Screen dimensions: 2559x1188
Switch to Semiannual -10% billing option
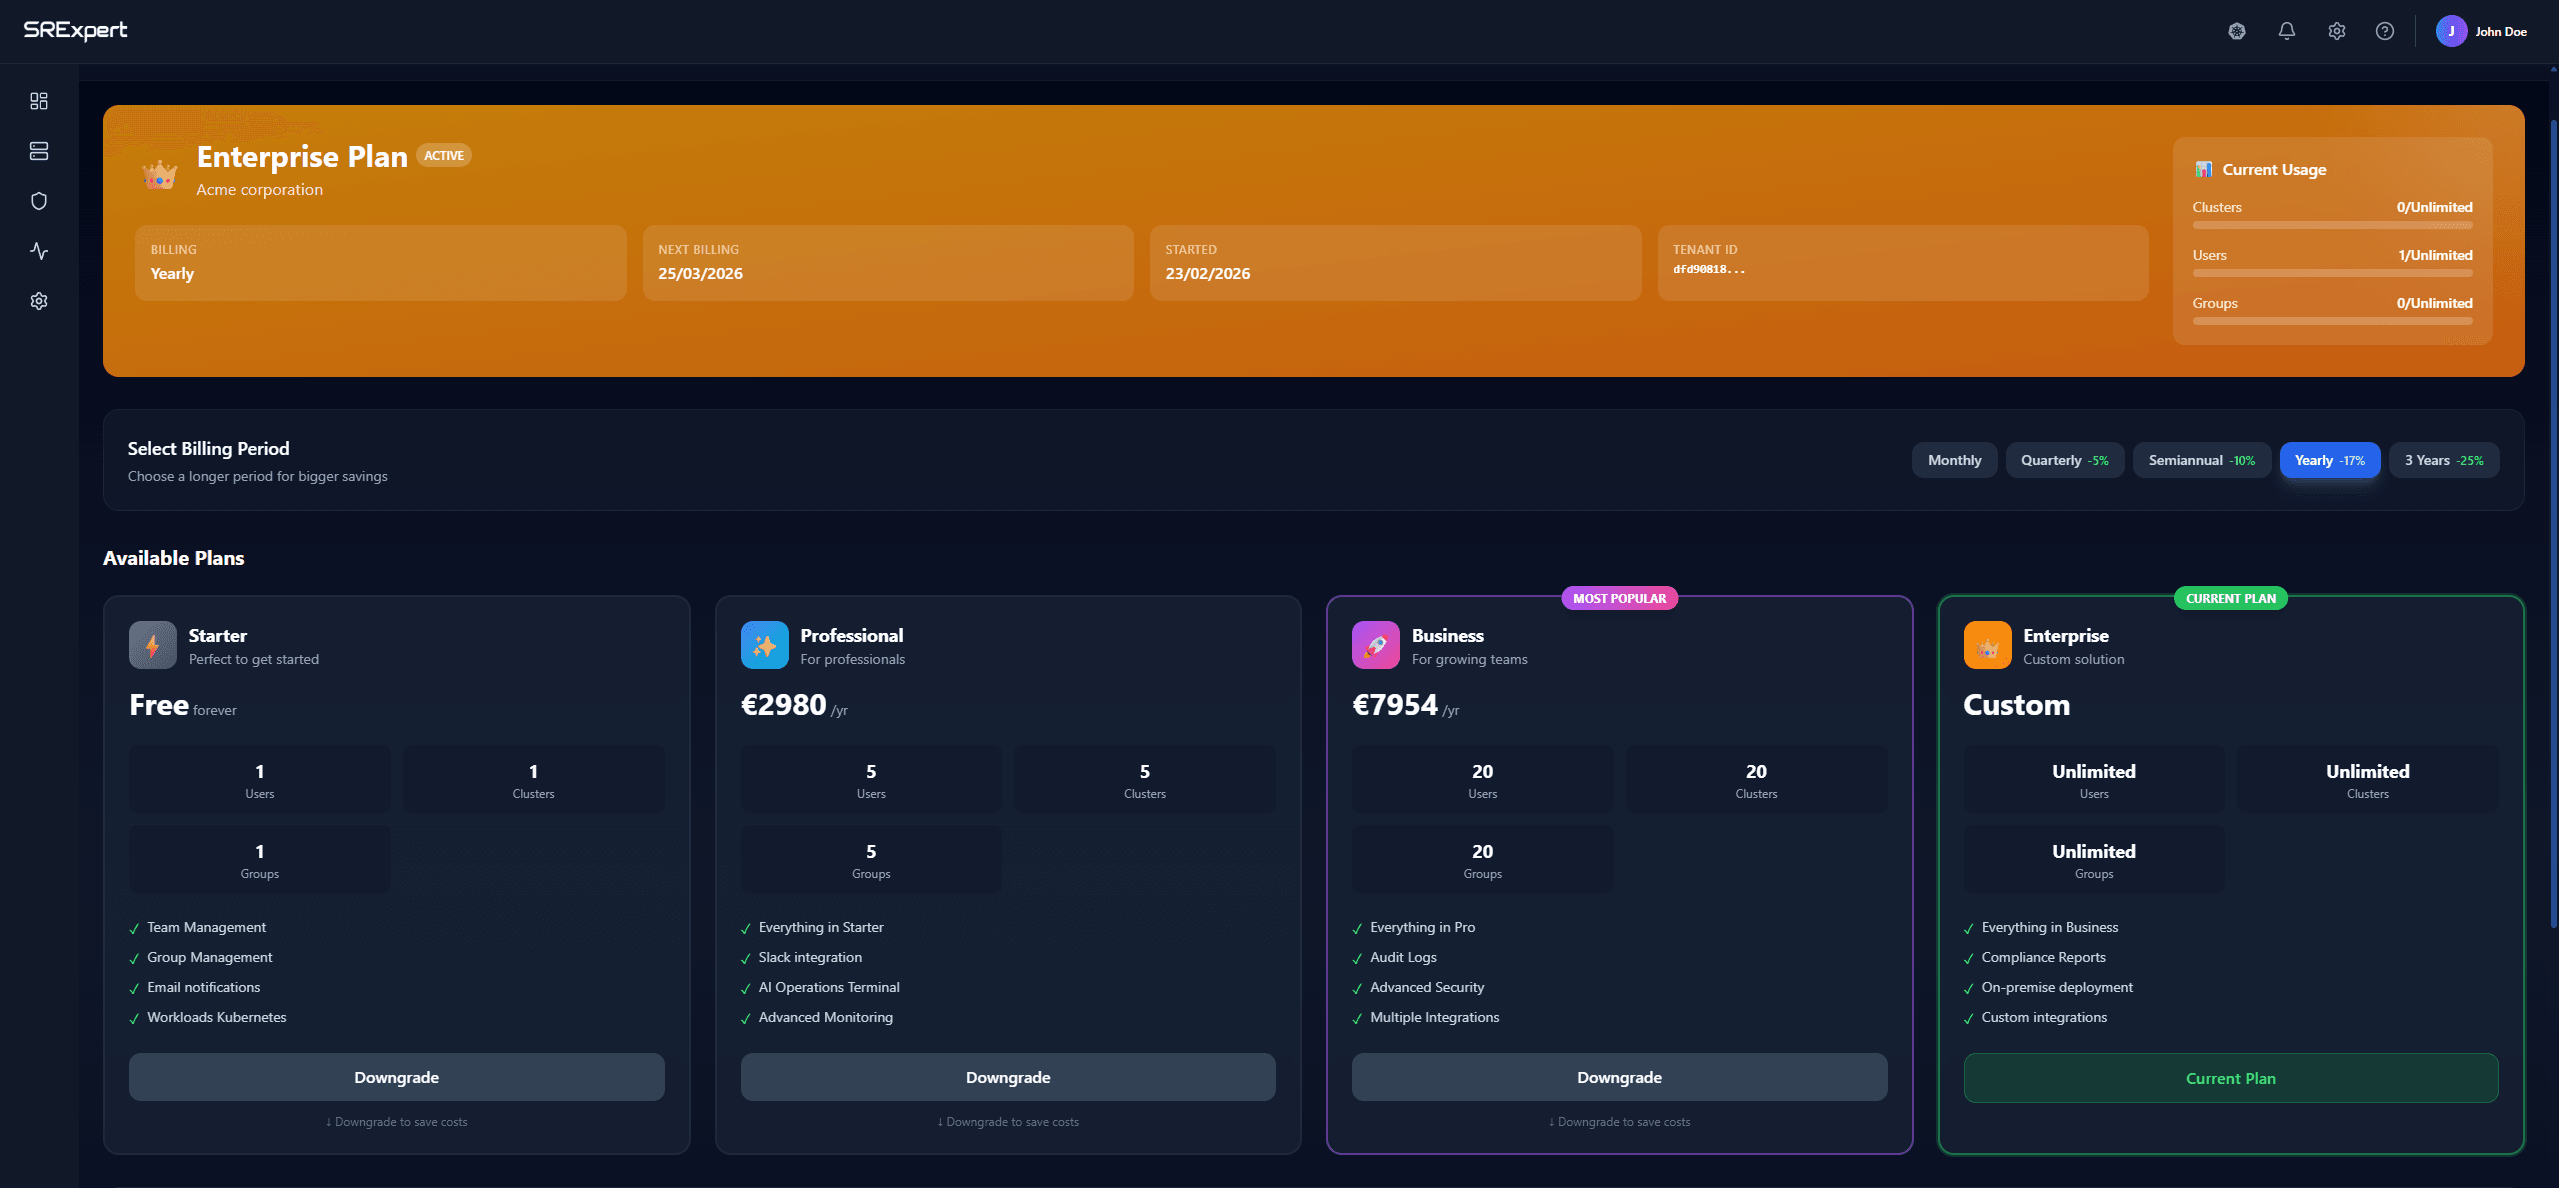2201,460
